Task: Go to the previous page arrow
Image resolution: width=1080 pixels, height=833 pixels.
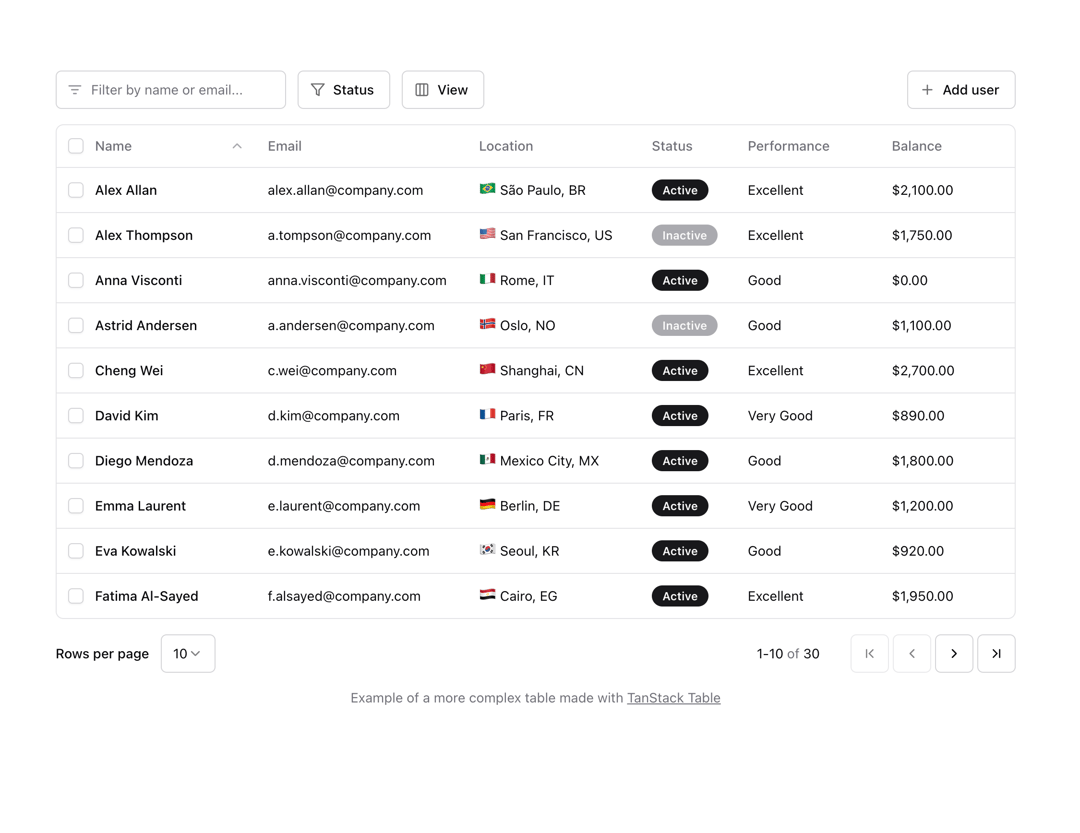Action: coord(912,653)
